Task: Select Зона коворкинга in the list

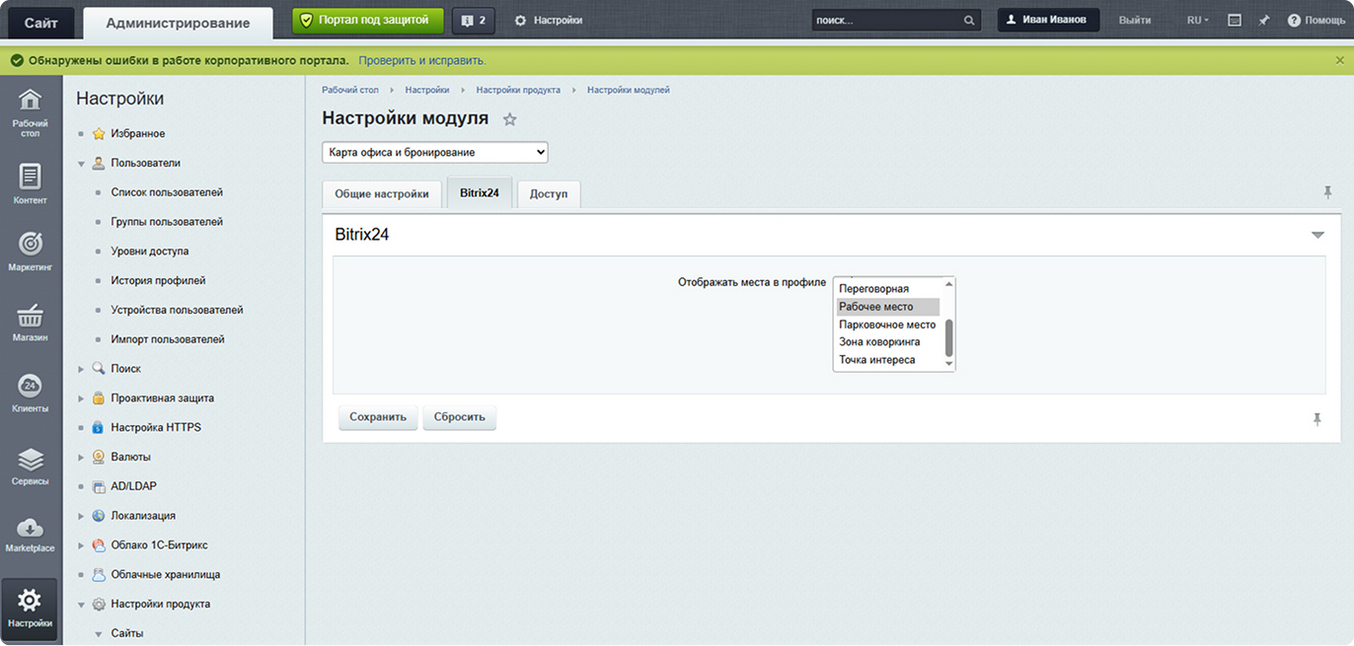Action: (888, 342)
